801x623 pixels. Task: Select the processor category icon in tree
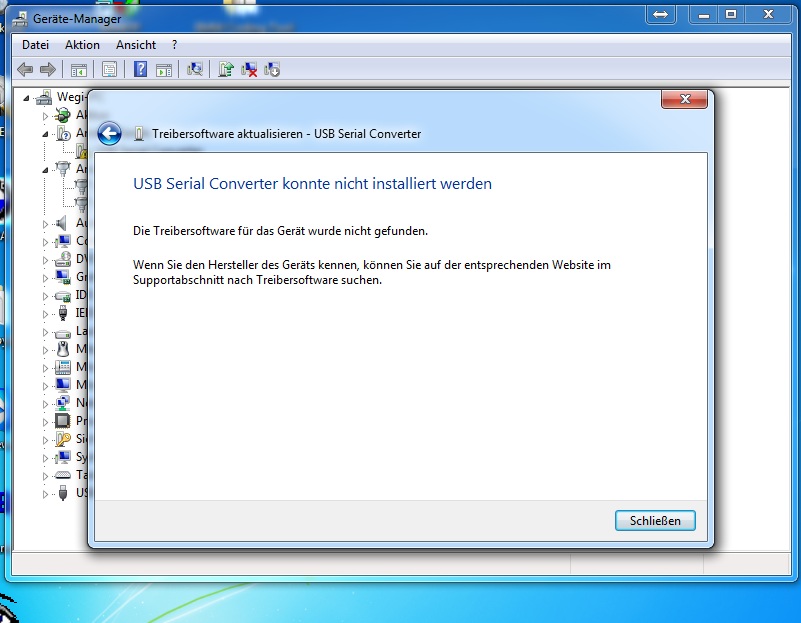pyautogui.click(x=63, y=421)
